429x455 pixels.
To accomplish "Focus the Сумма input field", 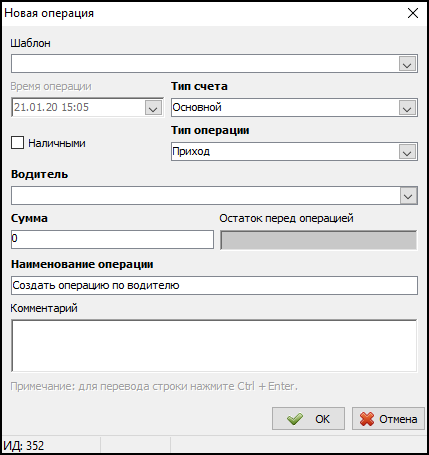I will [112, 239].
